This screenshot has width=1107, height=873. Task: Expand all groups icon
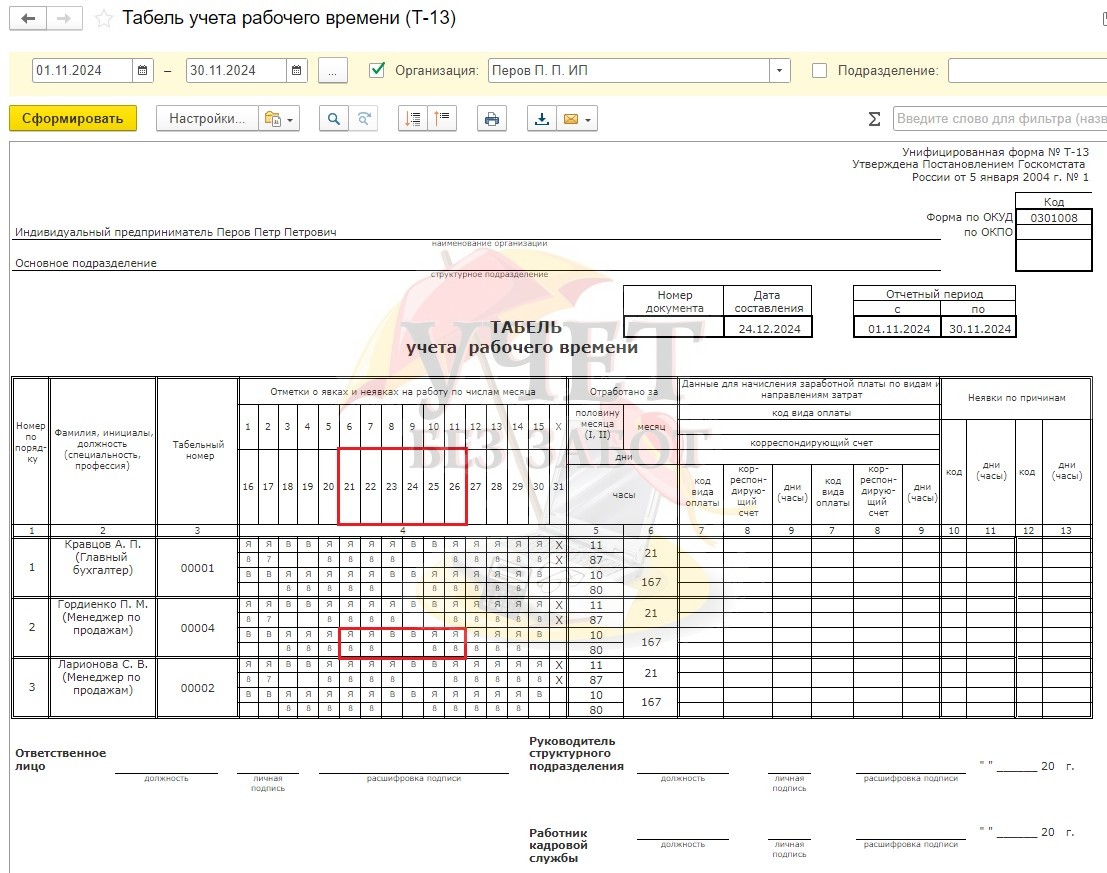[413, 119]
